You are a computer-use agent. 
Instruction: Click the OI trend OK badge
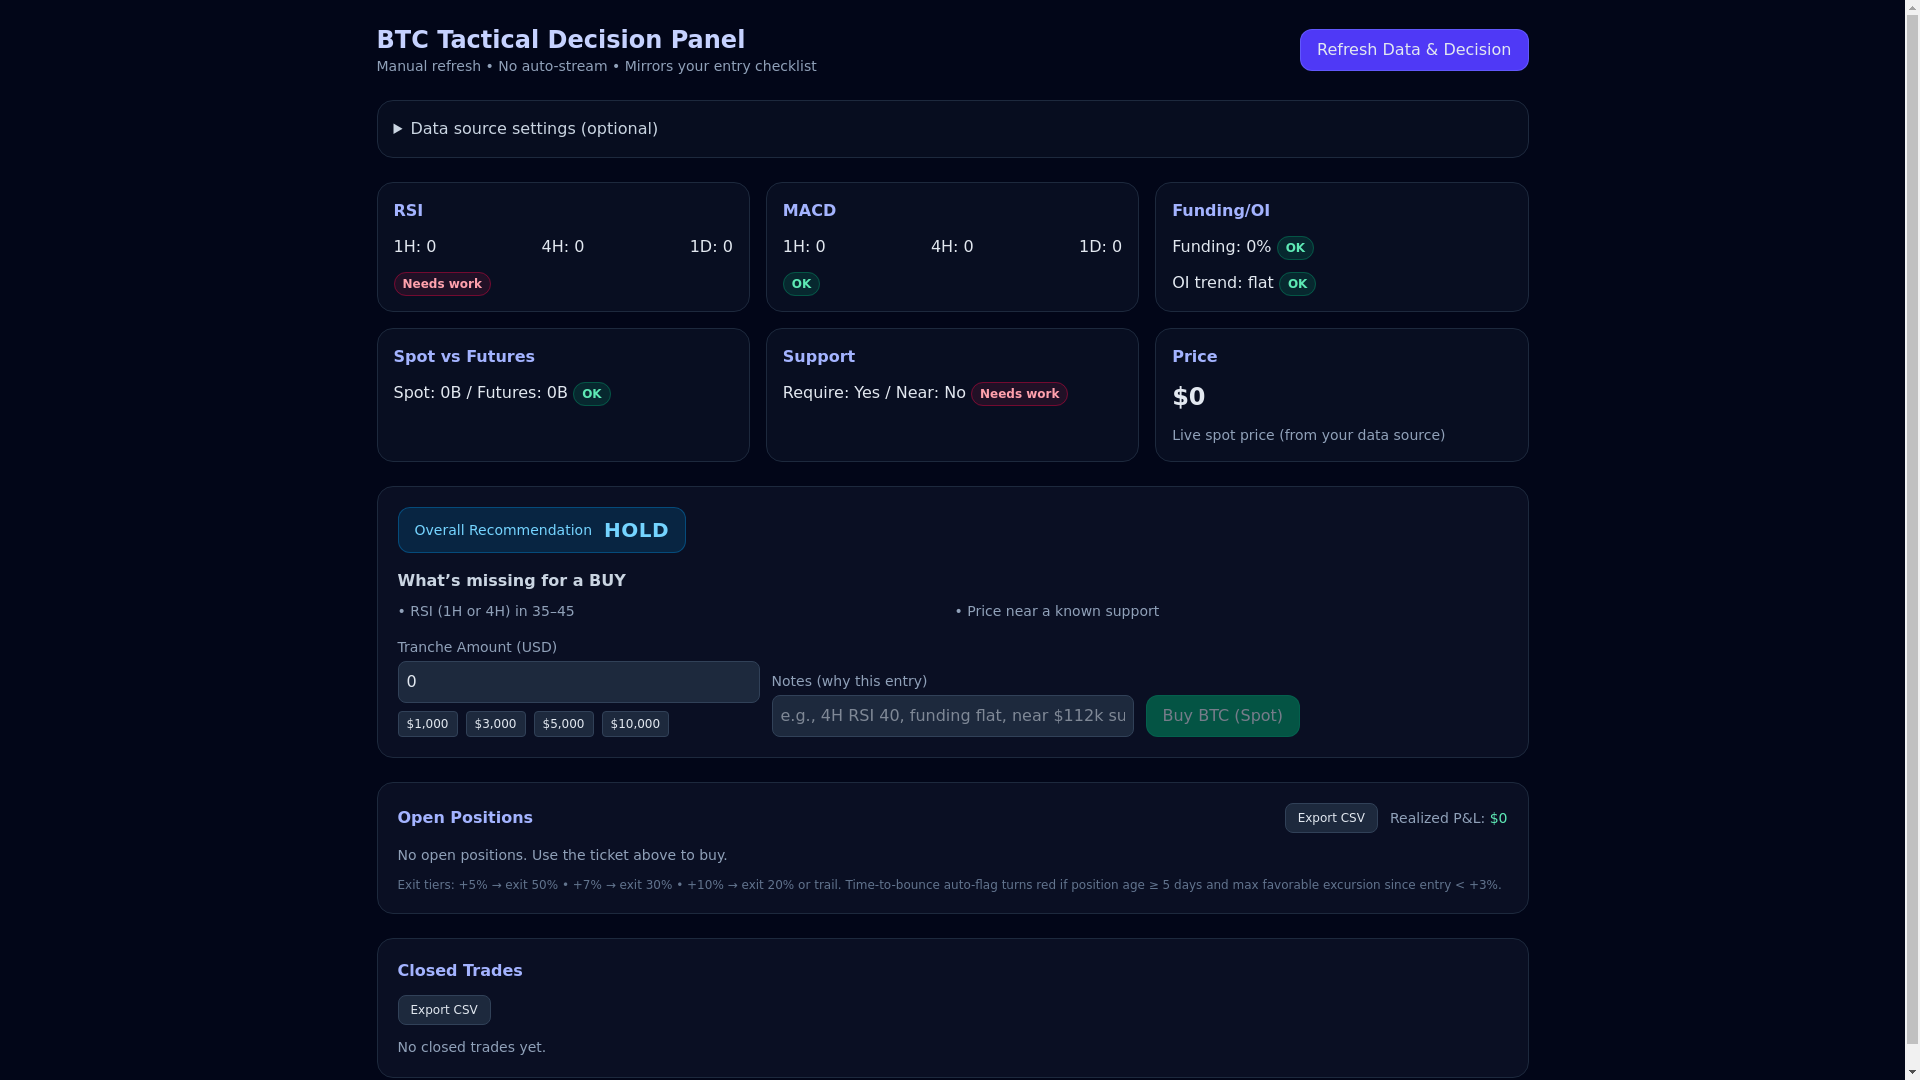(x=1297, y=284)
